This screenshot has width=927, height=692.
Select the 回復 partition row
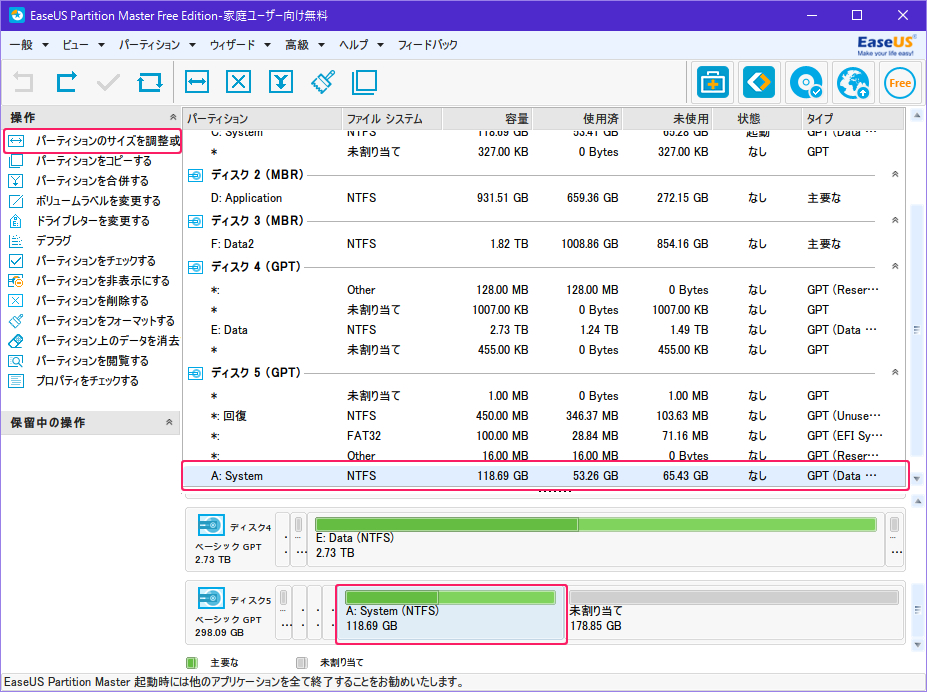(543, 416)
